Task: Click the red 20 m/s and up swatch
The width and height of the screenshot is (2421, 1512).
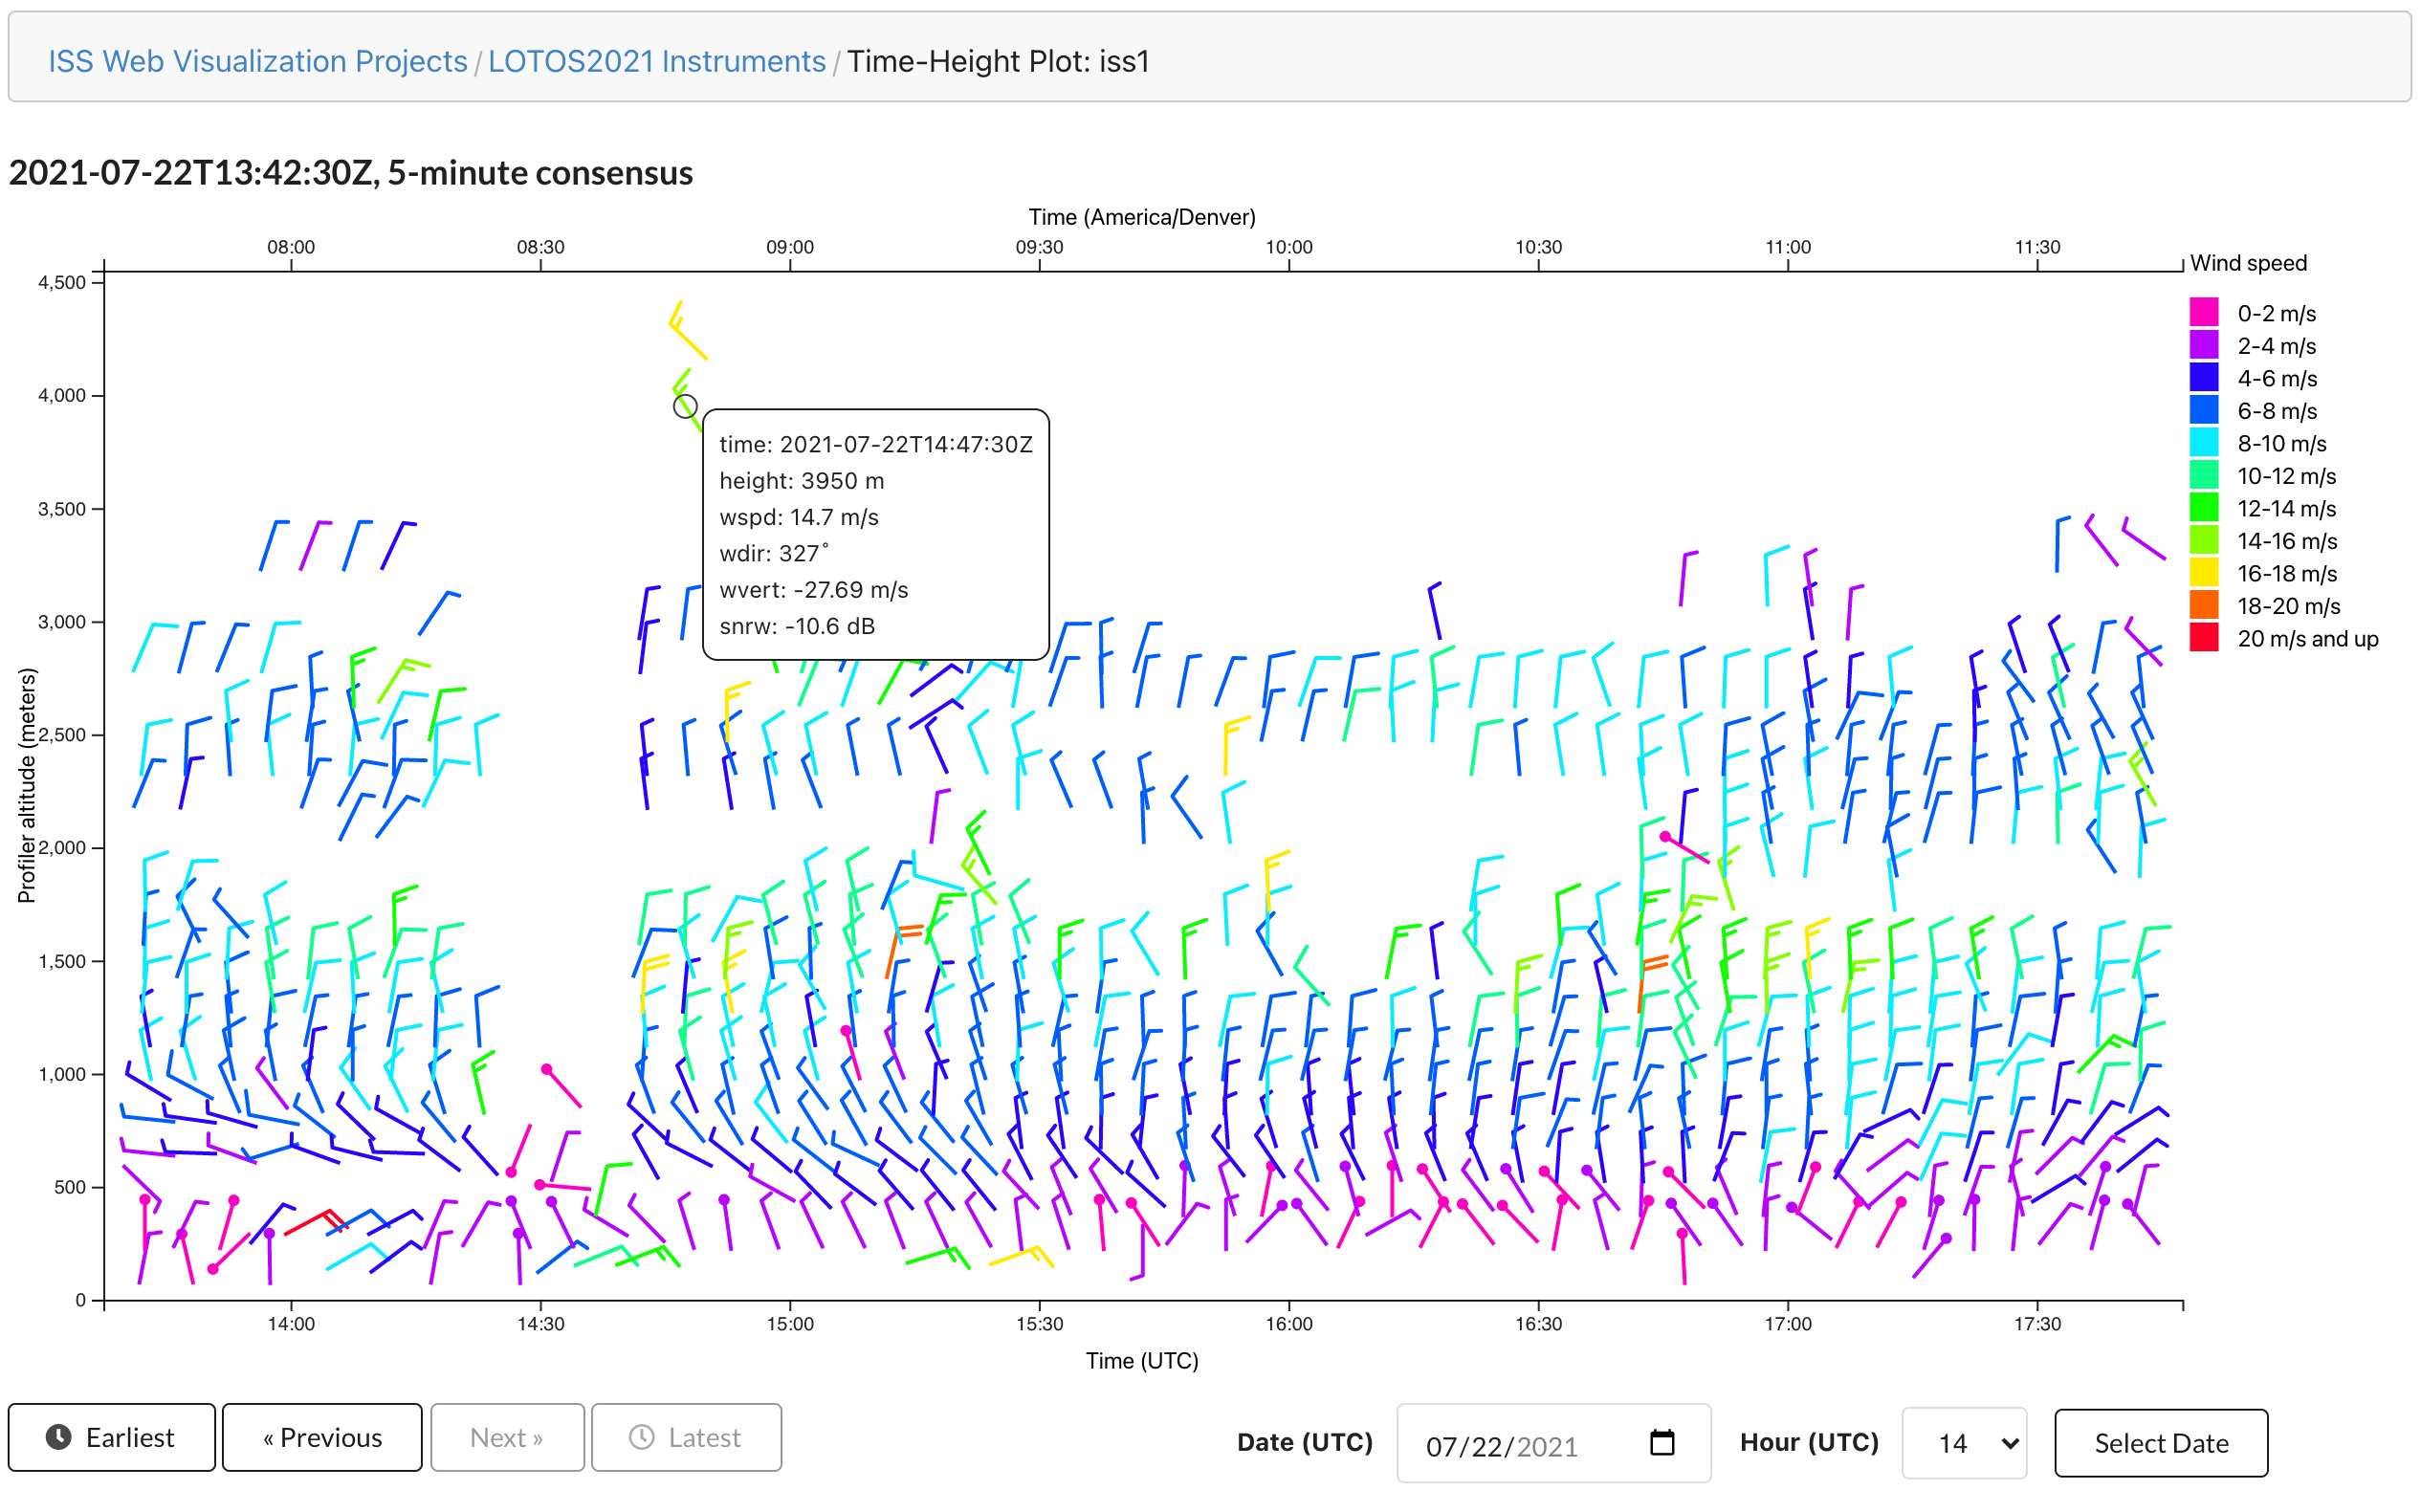Action: coord(2203,638)
